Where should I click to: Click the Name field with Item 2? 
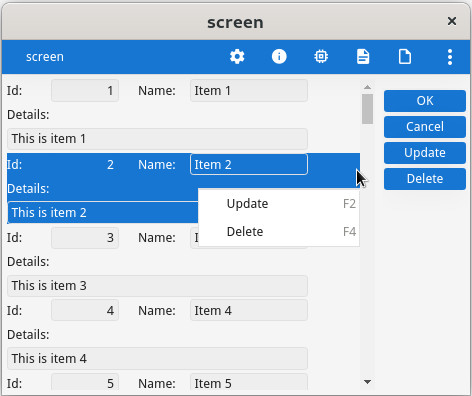click(249, 164)
